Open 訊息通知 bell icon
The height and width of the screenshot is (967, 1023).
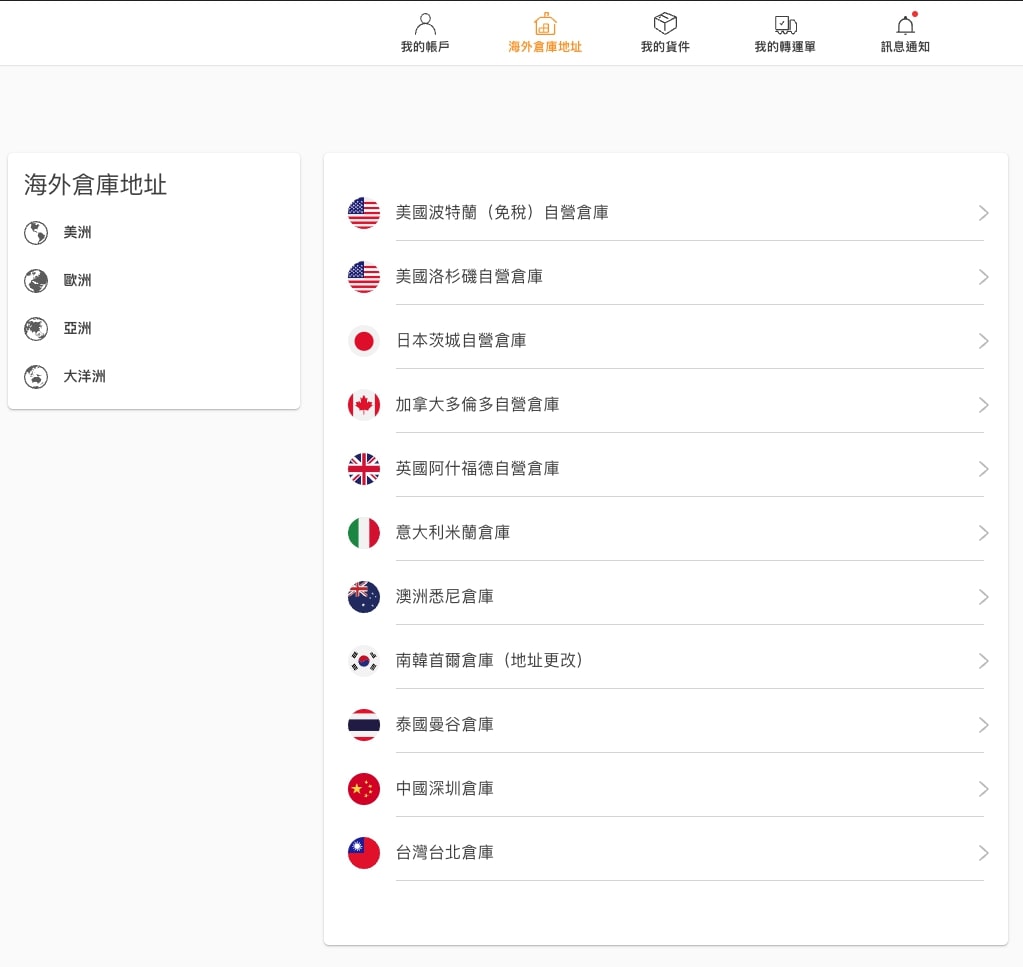pos(905,25)
